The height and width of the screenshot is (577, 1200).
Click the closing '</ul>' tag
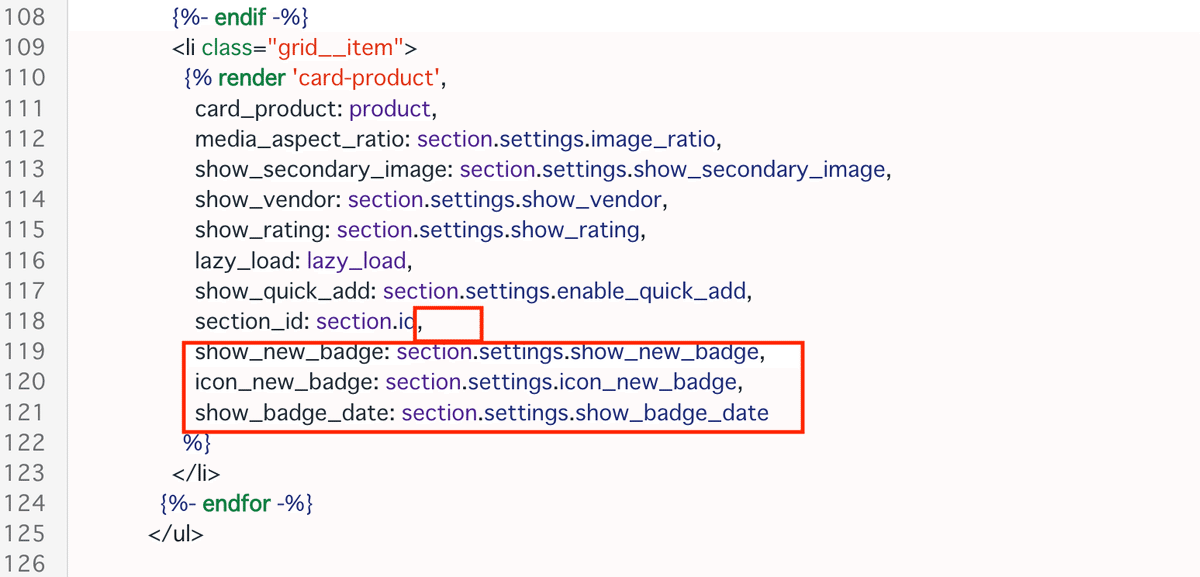pyautogui.click(x=176, y=534)
